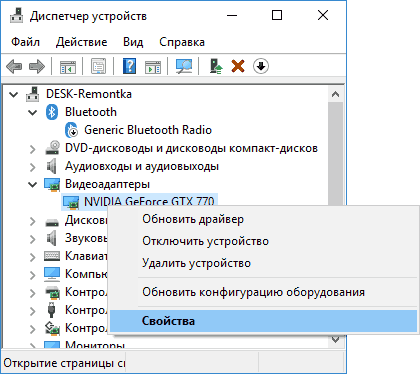Select Generic Bluetooth Radio entry

click(148, 130)
